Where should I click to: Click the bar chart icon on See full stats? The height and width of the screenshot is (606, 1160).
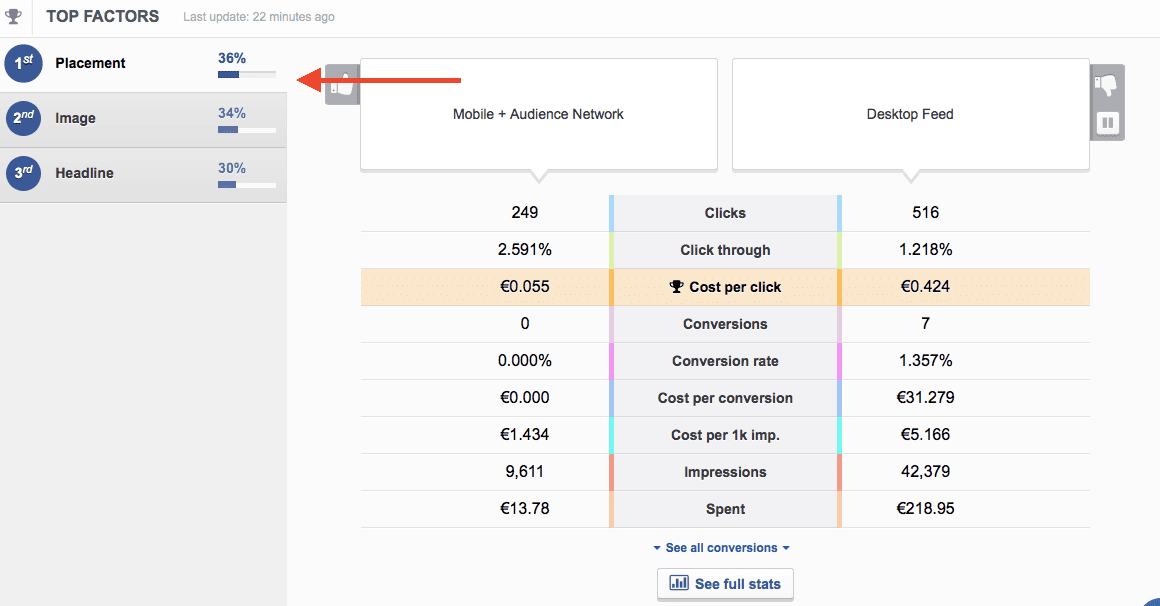click(678, 584)
